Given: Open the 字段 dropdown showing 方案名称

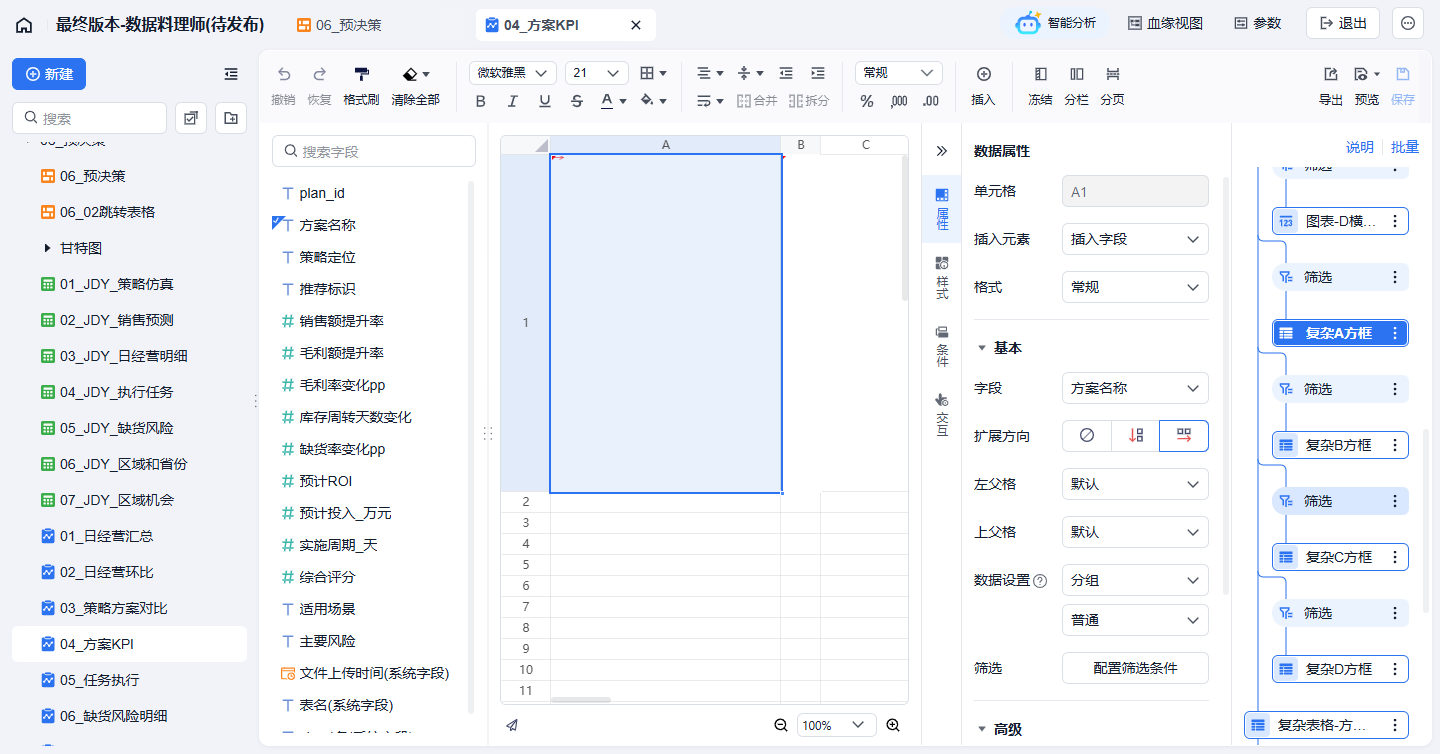Looking at the screenshot, I should tap(1135, 388).
